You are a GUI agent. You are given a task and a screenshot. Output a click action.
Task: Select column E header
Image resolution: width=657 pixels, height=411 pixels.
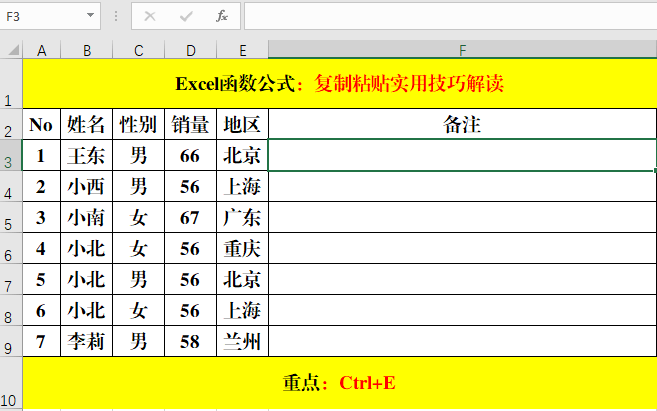click(243, 50)
